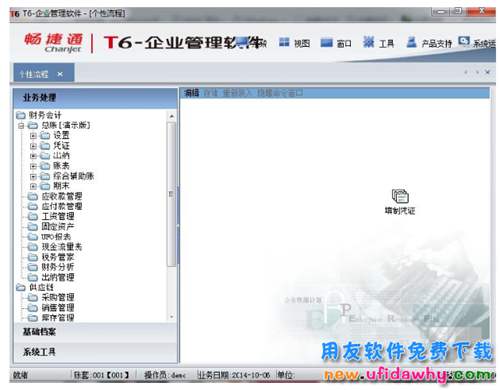Click the 系统 system icon at toolbar end
This screenshot has height=390, width=500.
pos(464,41)
